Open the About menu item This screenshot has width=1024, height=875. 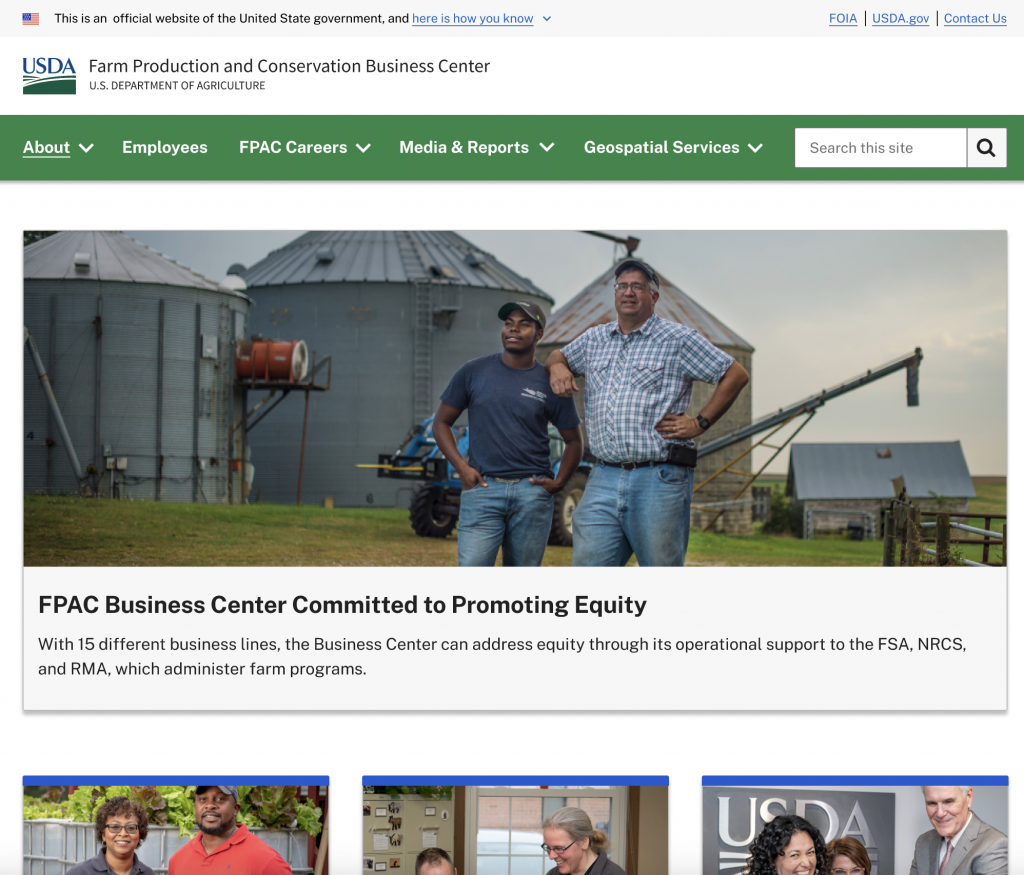46,148
